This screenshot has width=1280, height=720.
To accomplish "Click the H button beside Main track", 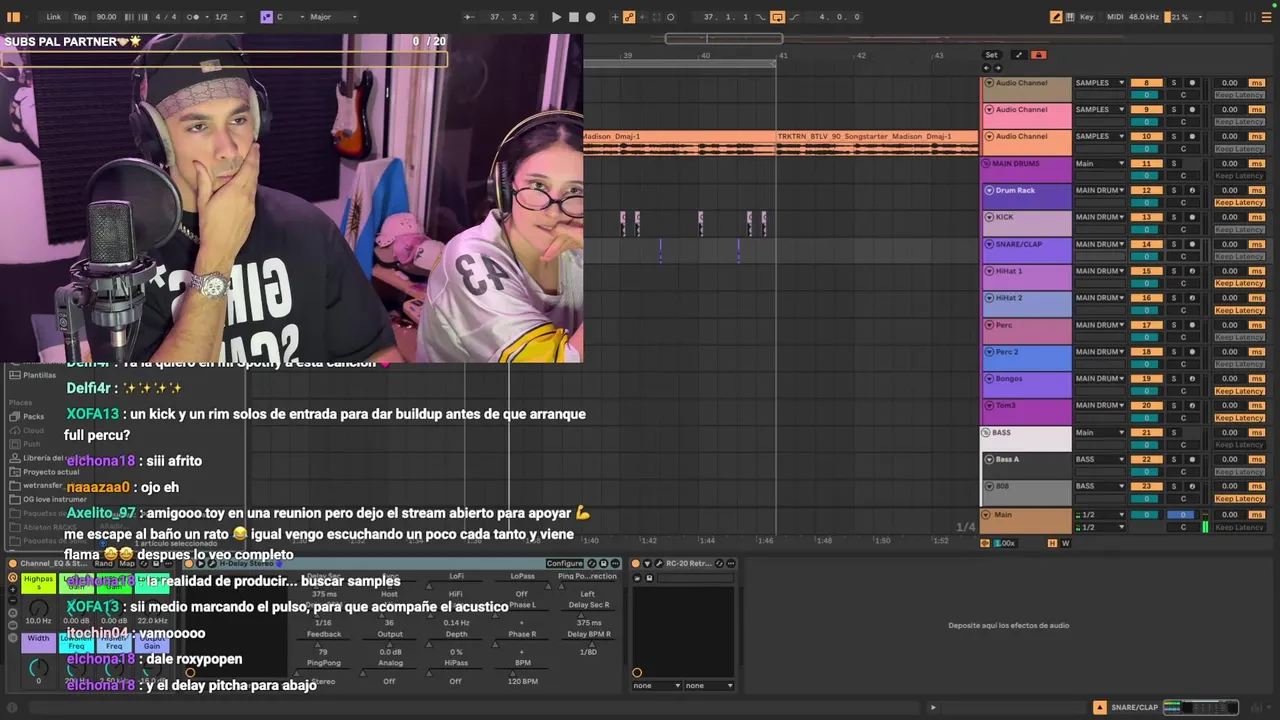I will point(1052,543).
